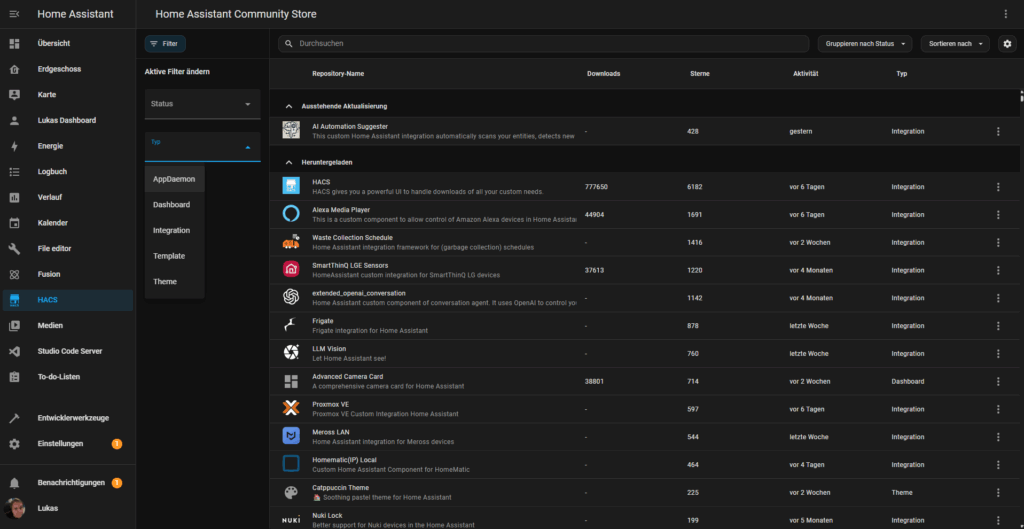Open the Verlauf chart icon
1024x529 pixels.
14,197
